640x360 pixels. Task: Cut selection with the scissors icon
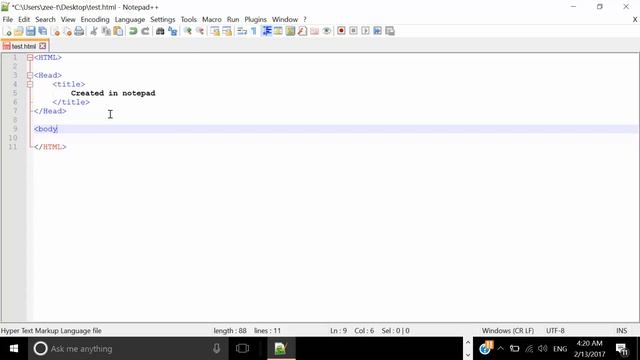pos(94,31)
